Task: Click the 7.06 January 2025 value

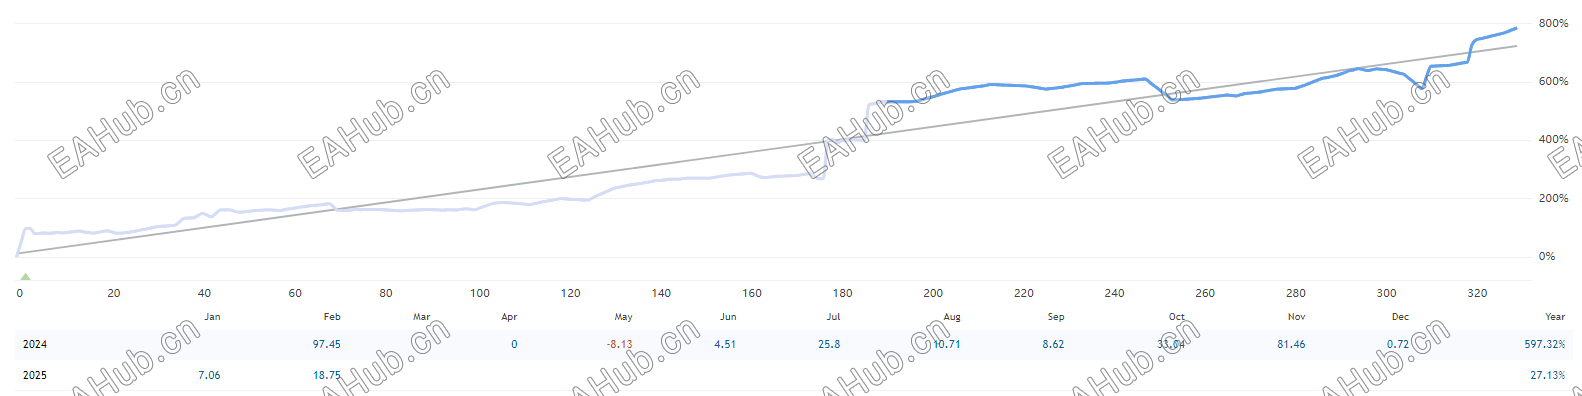Action: pyautogui.click(x=209, y=375)
